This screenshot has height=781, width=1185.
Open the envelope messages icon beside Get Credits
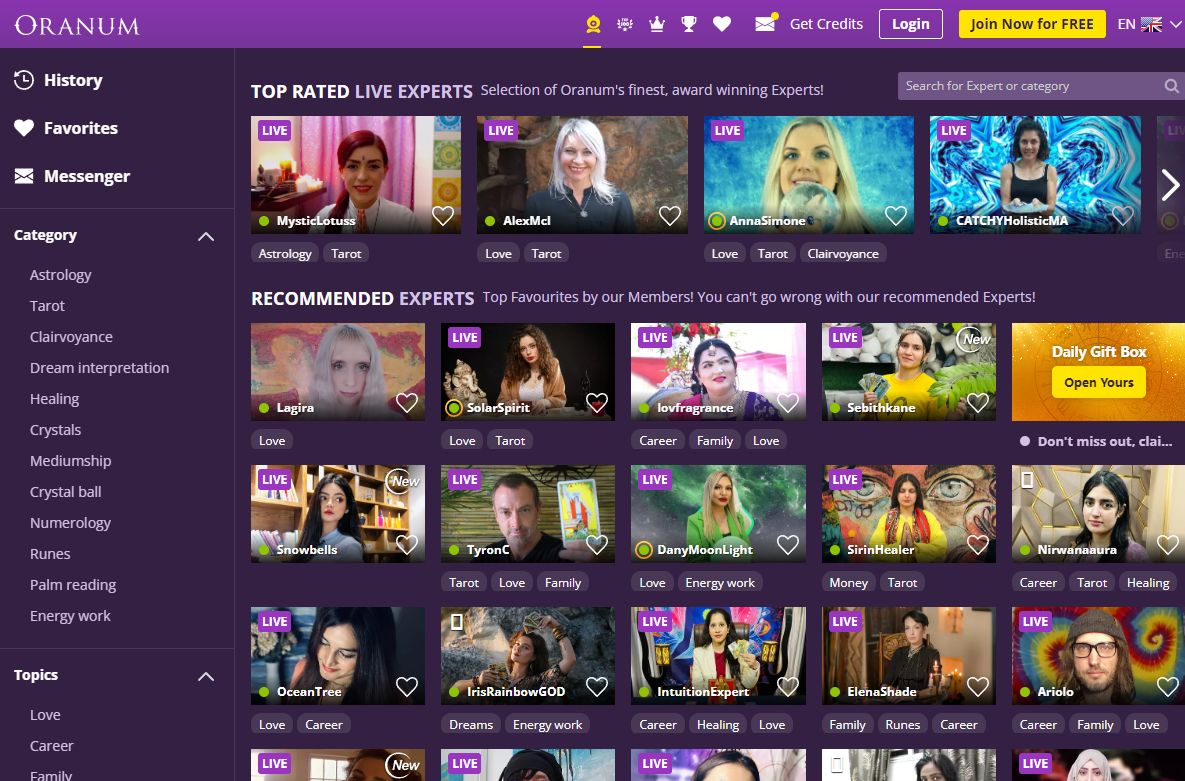coord(766,23)
